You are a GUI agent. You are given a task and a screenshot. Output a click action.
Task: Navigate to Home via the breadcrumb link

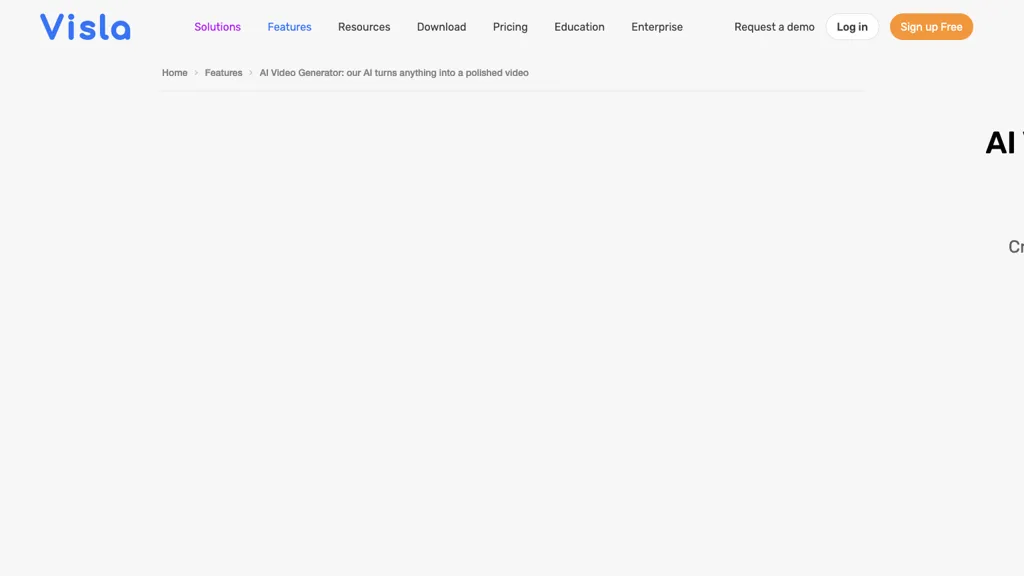pyautogui.click(x=174, y=72)
